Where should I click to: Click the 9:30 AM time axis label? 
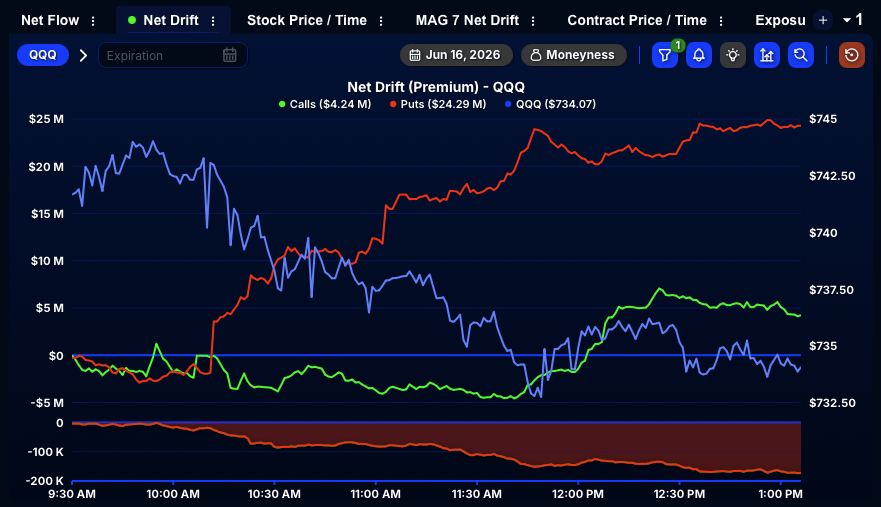click(x=72, y=494)
